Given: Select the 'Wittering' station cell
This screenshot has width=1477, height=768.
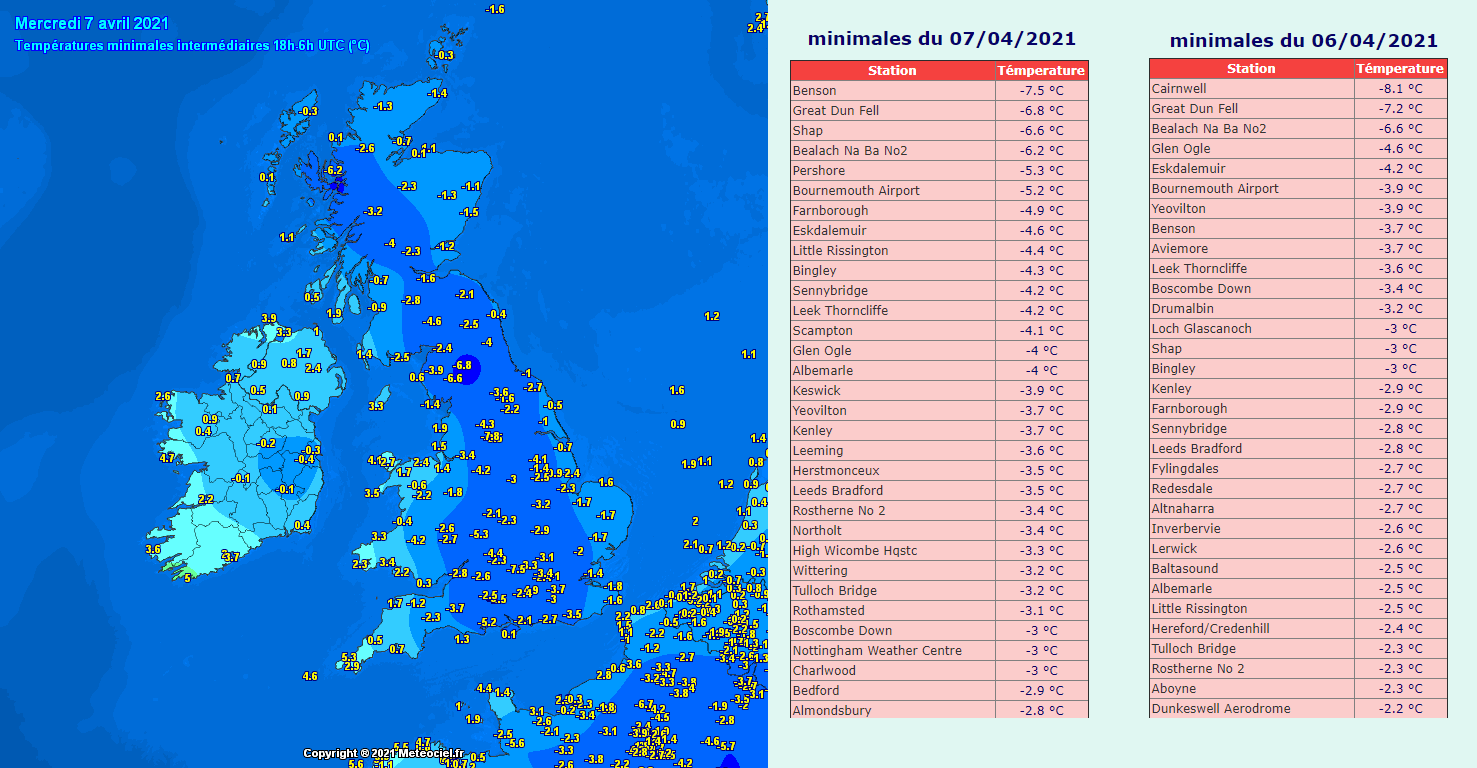Looking at the screenshot, I should pos(892,570).
